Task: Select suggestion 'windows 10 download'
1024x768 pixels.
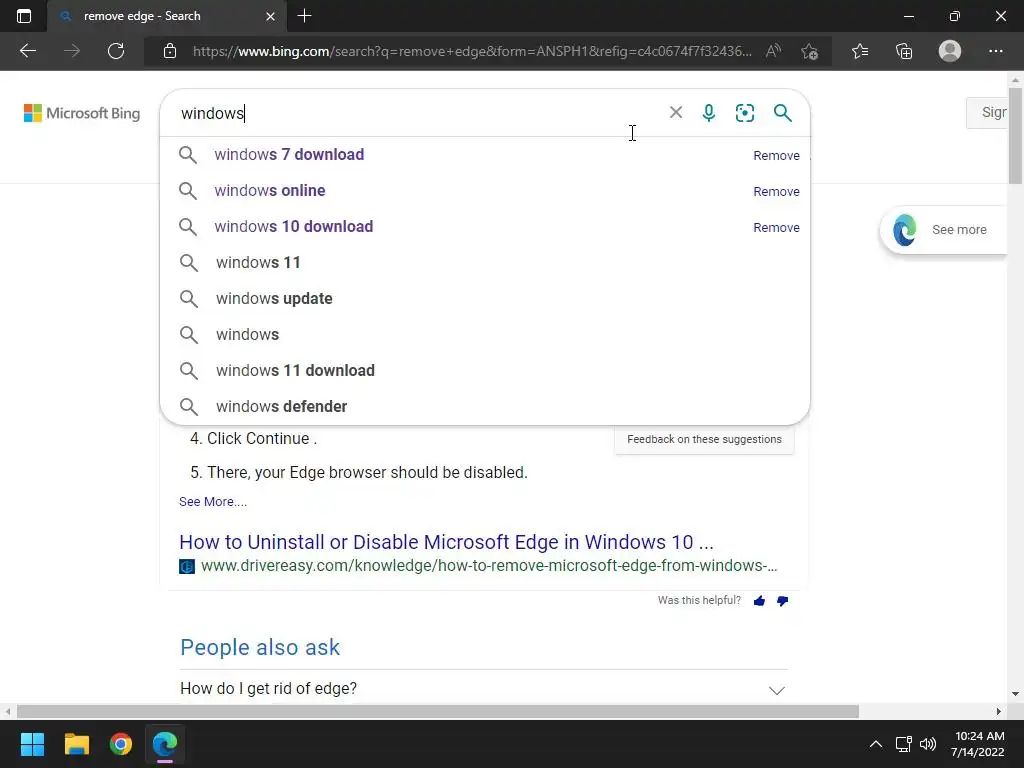Action: coord(485,227)
